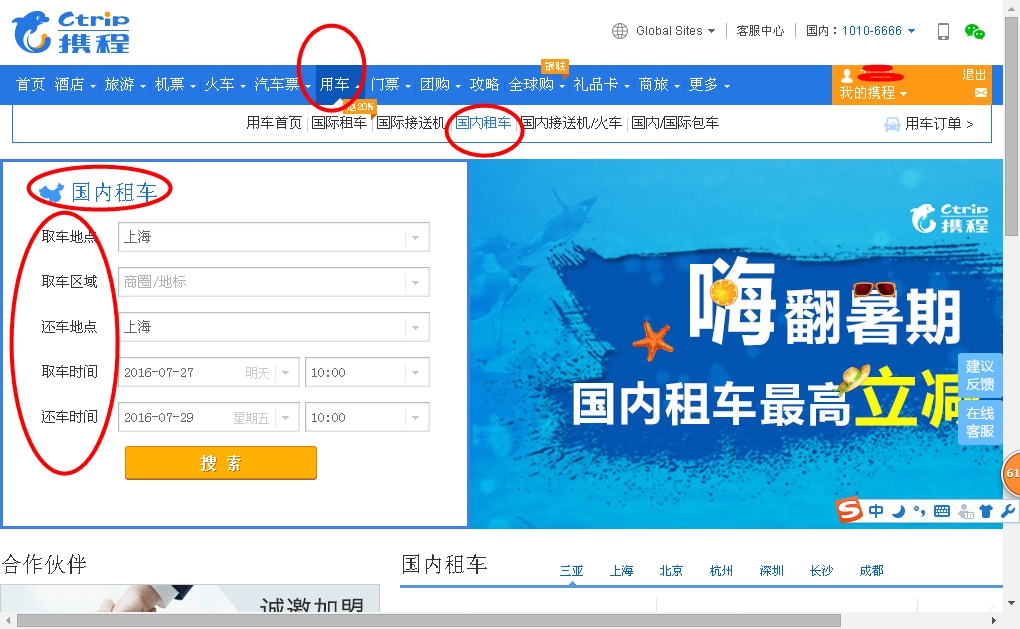
Task: Click the 取车区域 area input field
Action: click(x=262, y=282)
